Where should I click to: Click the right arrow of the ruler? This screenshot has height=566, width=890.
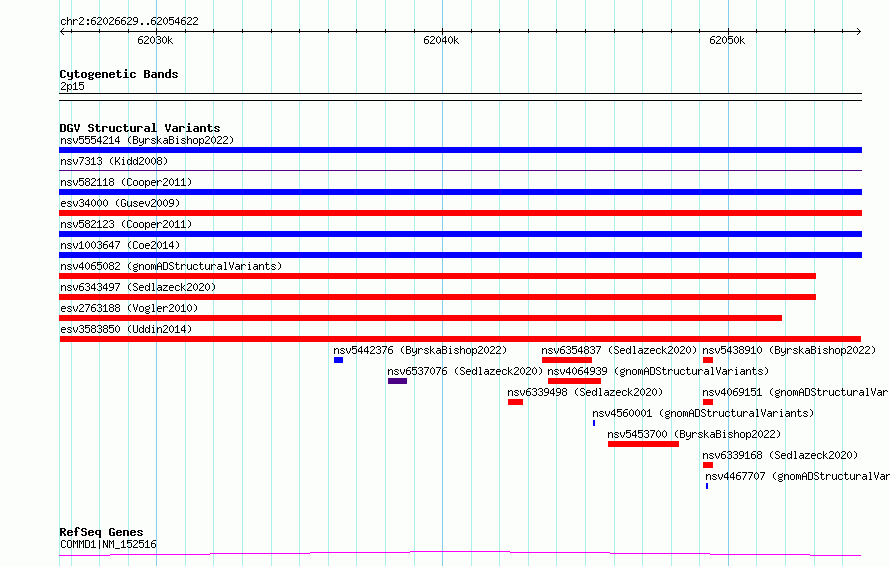tap(858, 32)
